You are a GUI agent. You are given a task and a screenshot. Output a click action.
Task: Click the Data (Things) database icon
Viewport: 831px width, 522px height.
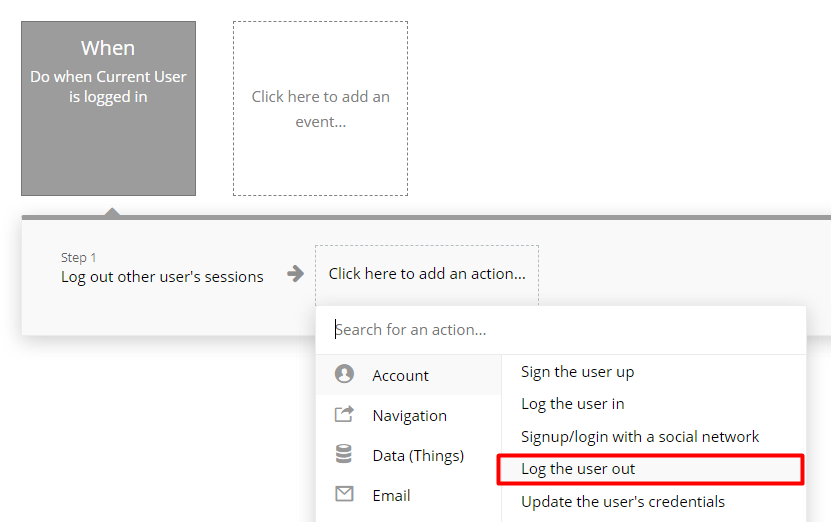(x=344, y=454)
